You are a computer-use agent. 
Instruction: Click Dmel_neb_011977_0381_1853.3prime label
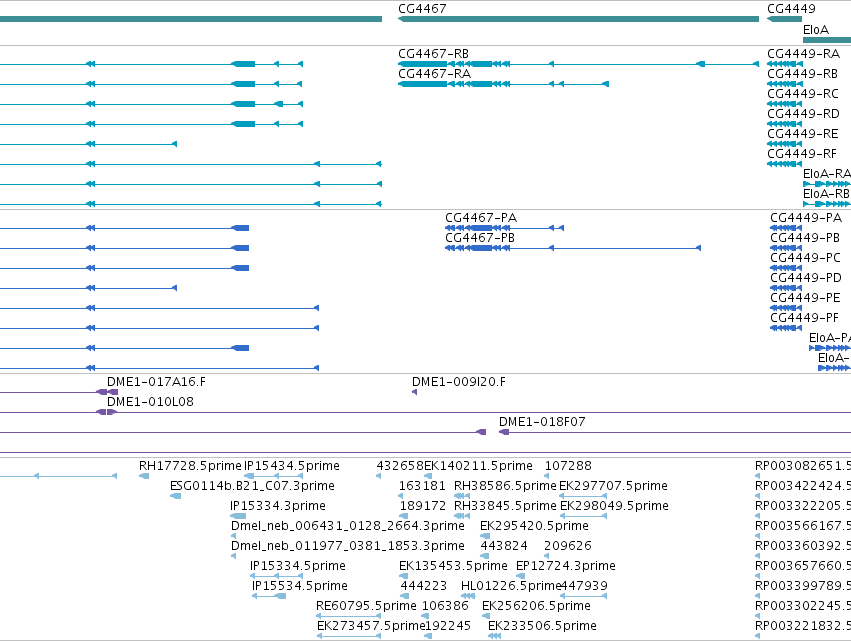tap(348, 546)
